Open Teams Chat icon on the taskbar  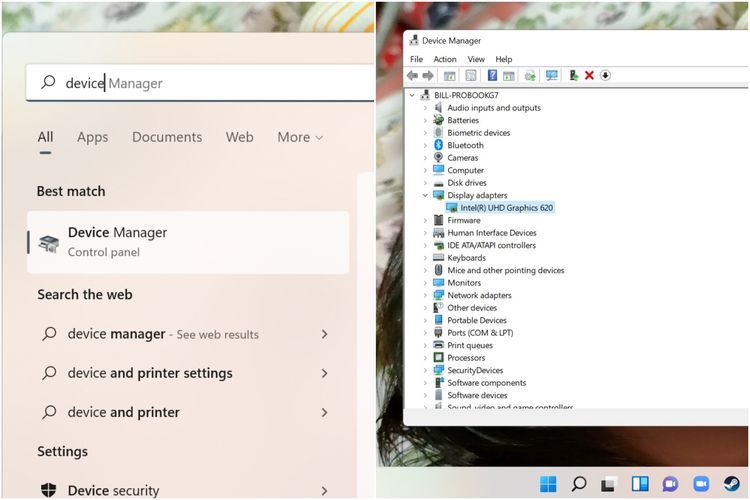[x=671, y=484]
